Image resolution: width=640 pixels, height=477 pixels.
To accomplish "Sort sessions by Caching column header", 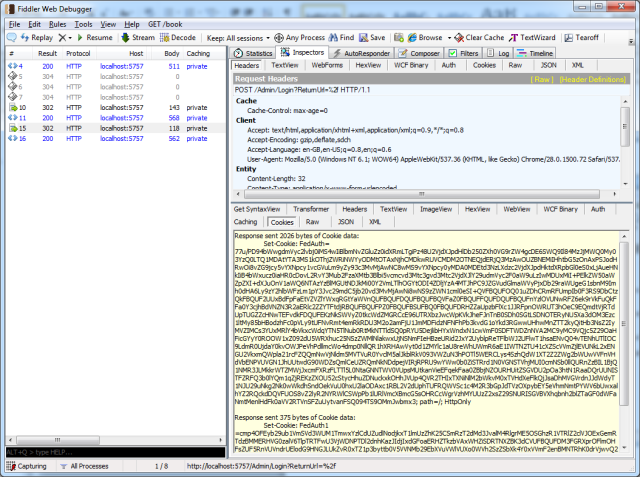I will 203,53.
